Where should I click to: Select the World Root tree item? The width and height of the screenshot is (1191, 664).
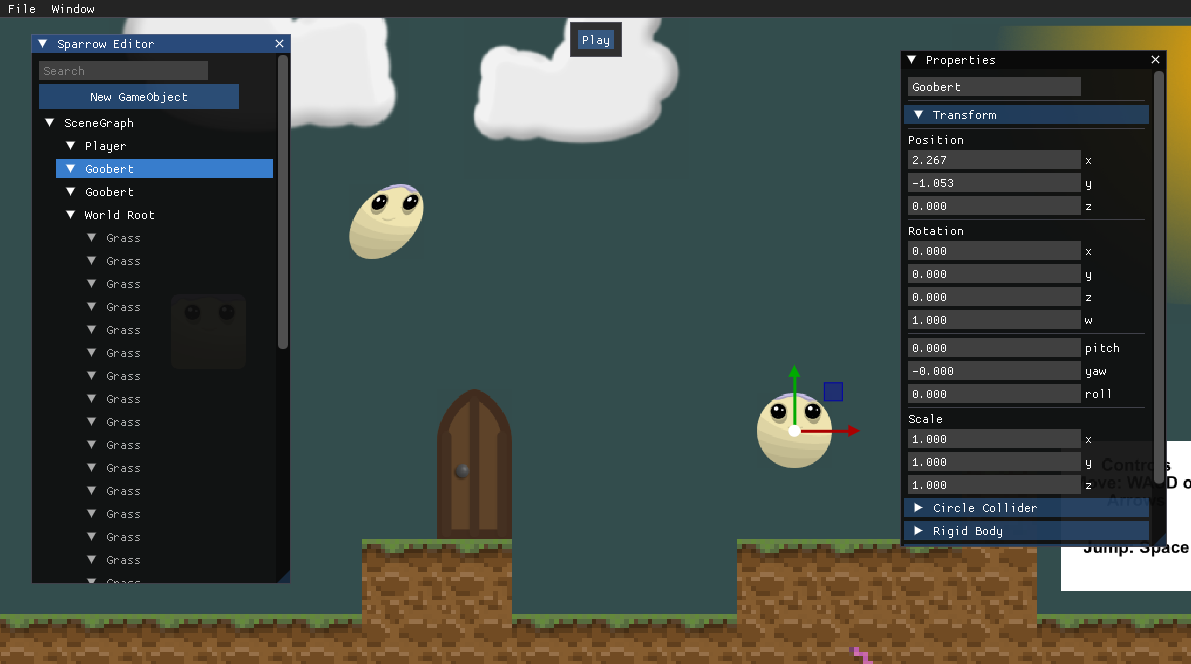(119, 215)
